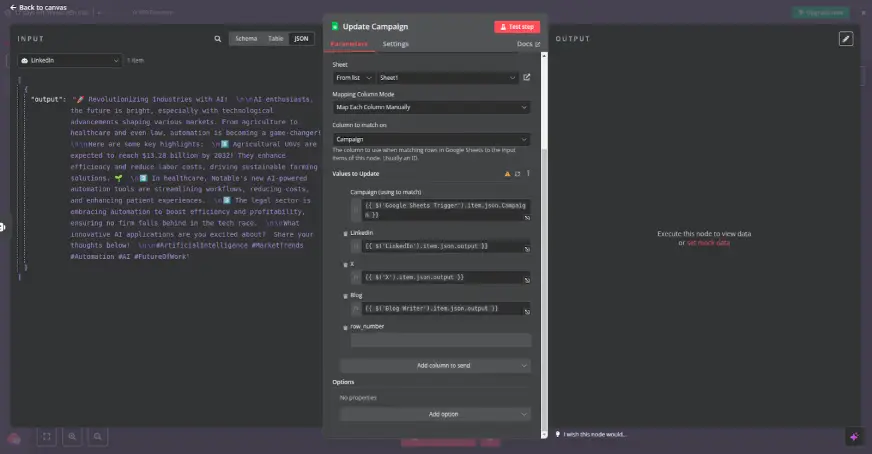Screen dimensions: 872x454
Task: Switch input view to Table
Action: click(x=274, y=39)
